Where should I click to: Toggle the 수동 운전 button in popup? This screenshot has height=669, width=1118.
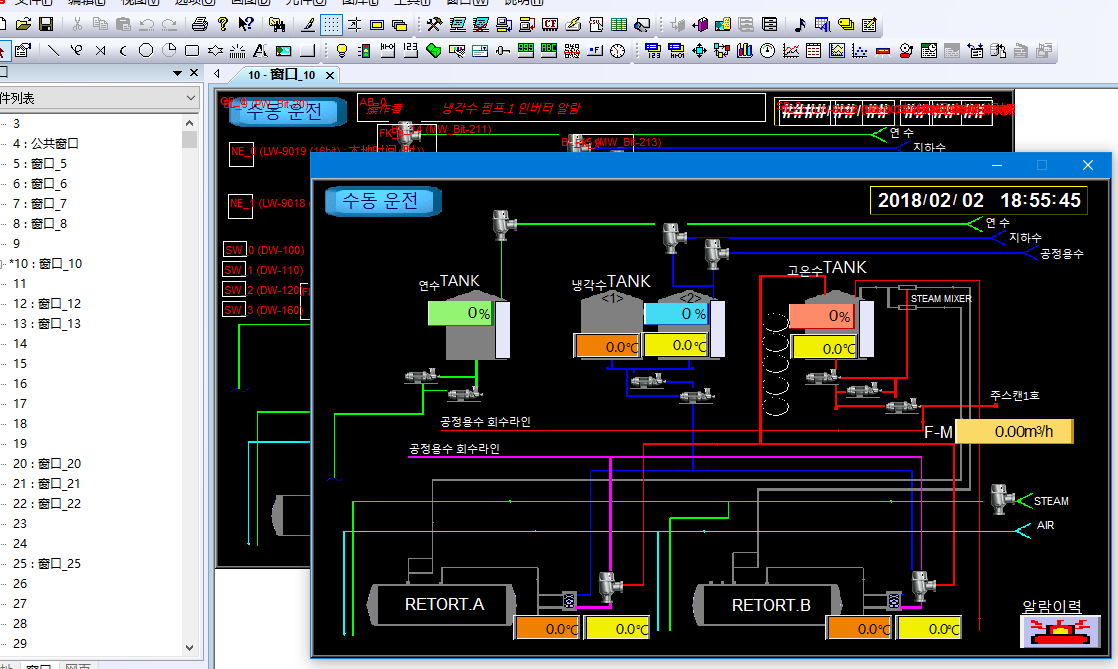pyautogui.click(x=384, y=201)
